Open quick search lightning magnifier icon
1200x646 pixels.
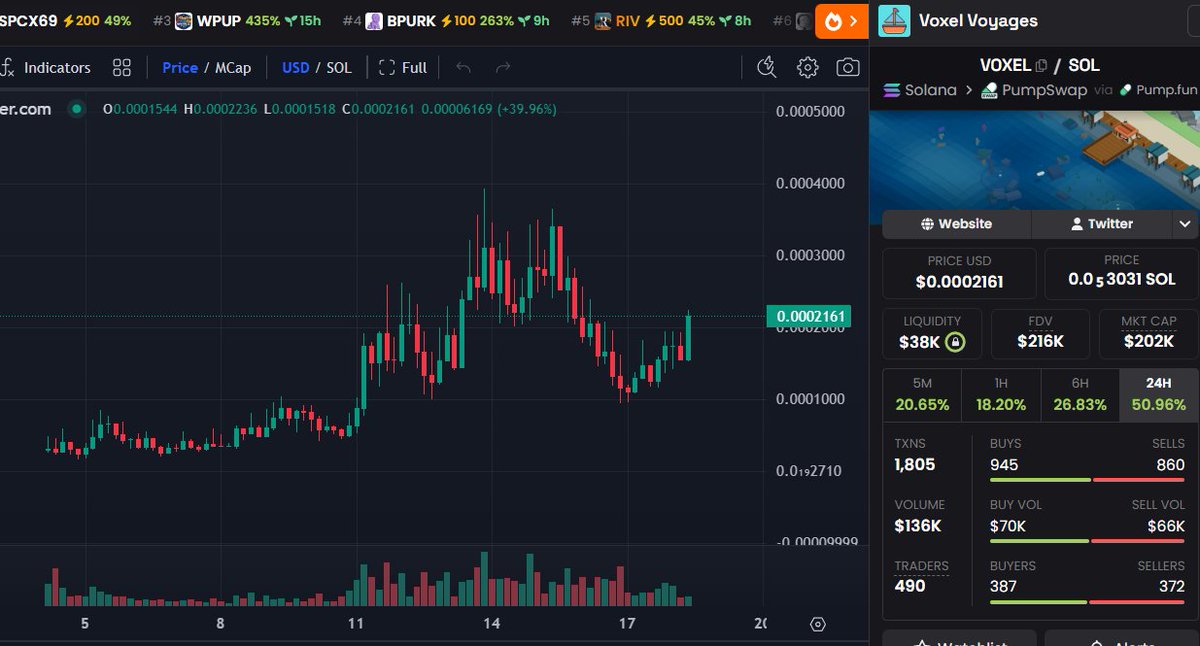point(767,67)
